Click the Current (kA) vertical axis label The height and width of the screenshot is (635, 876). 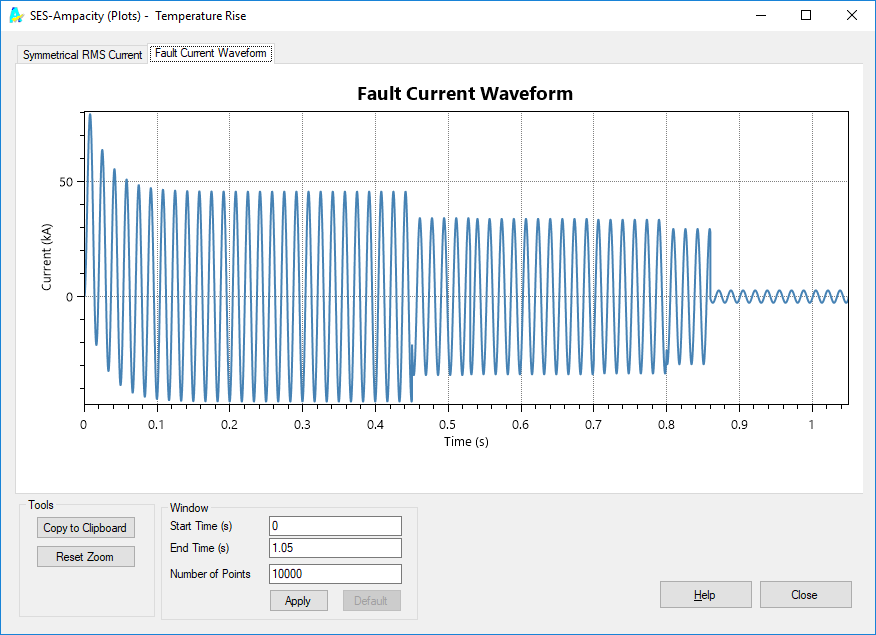46,258
